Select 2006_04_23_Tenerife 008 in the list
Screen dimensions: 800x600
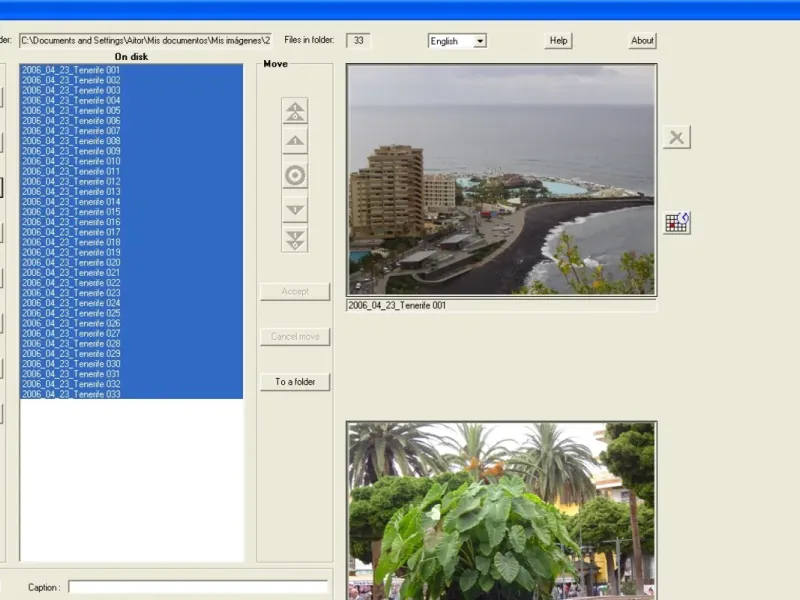tap(131, 141)
